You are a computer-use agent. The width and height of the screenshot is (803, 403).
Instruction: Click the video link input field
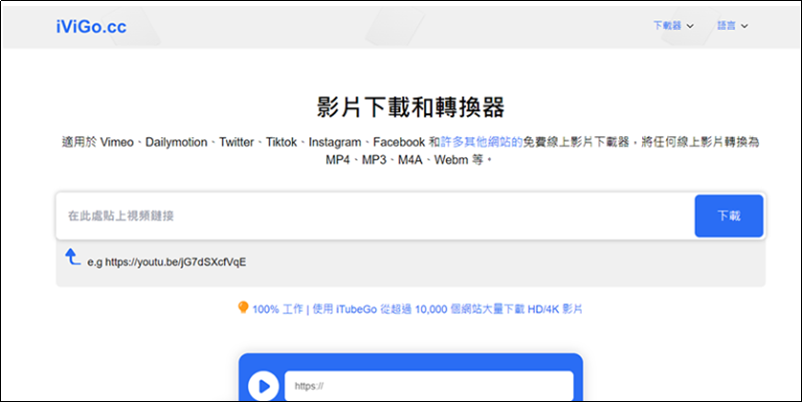click(x=375, y=216)
